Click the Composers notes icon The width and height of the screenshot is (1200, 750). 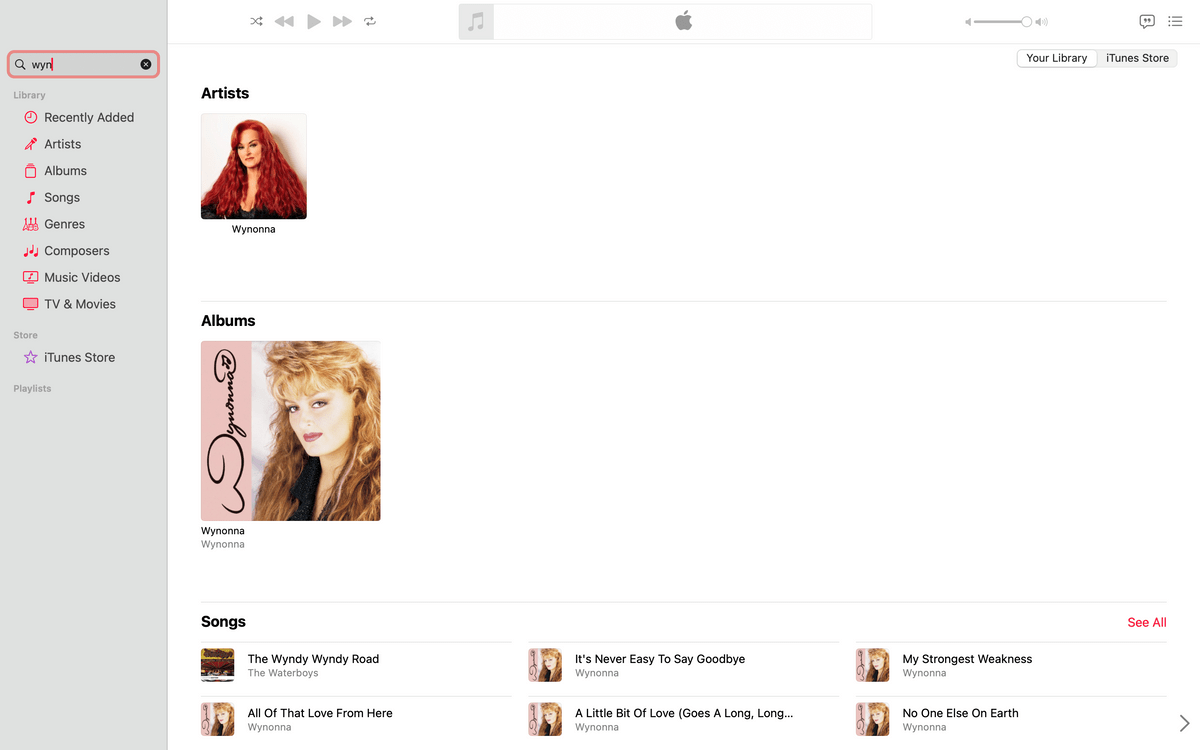(x=30, y=251)
